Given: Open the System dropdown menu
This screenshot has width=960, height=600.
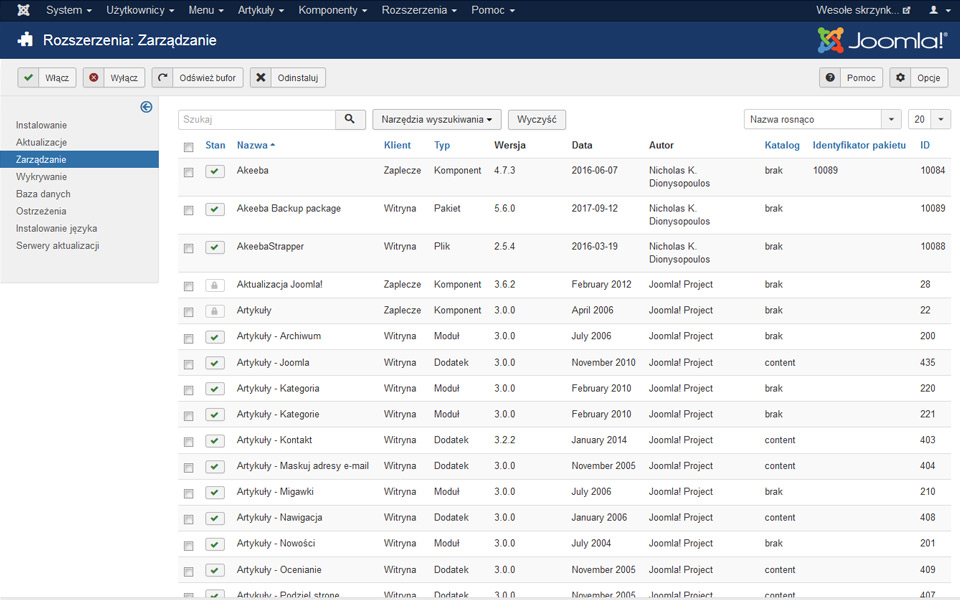Looking at the screenshot, I should [69, 10].
